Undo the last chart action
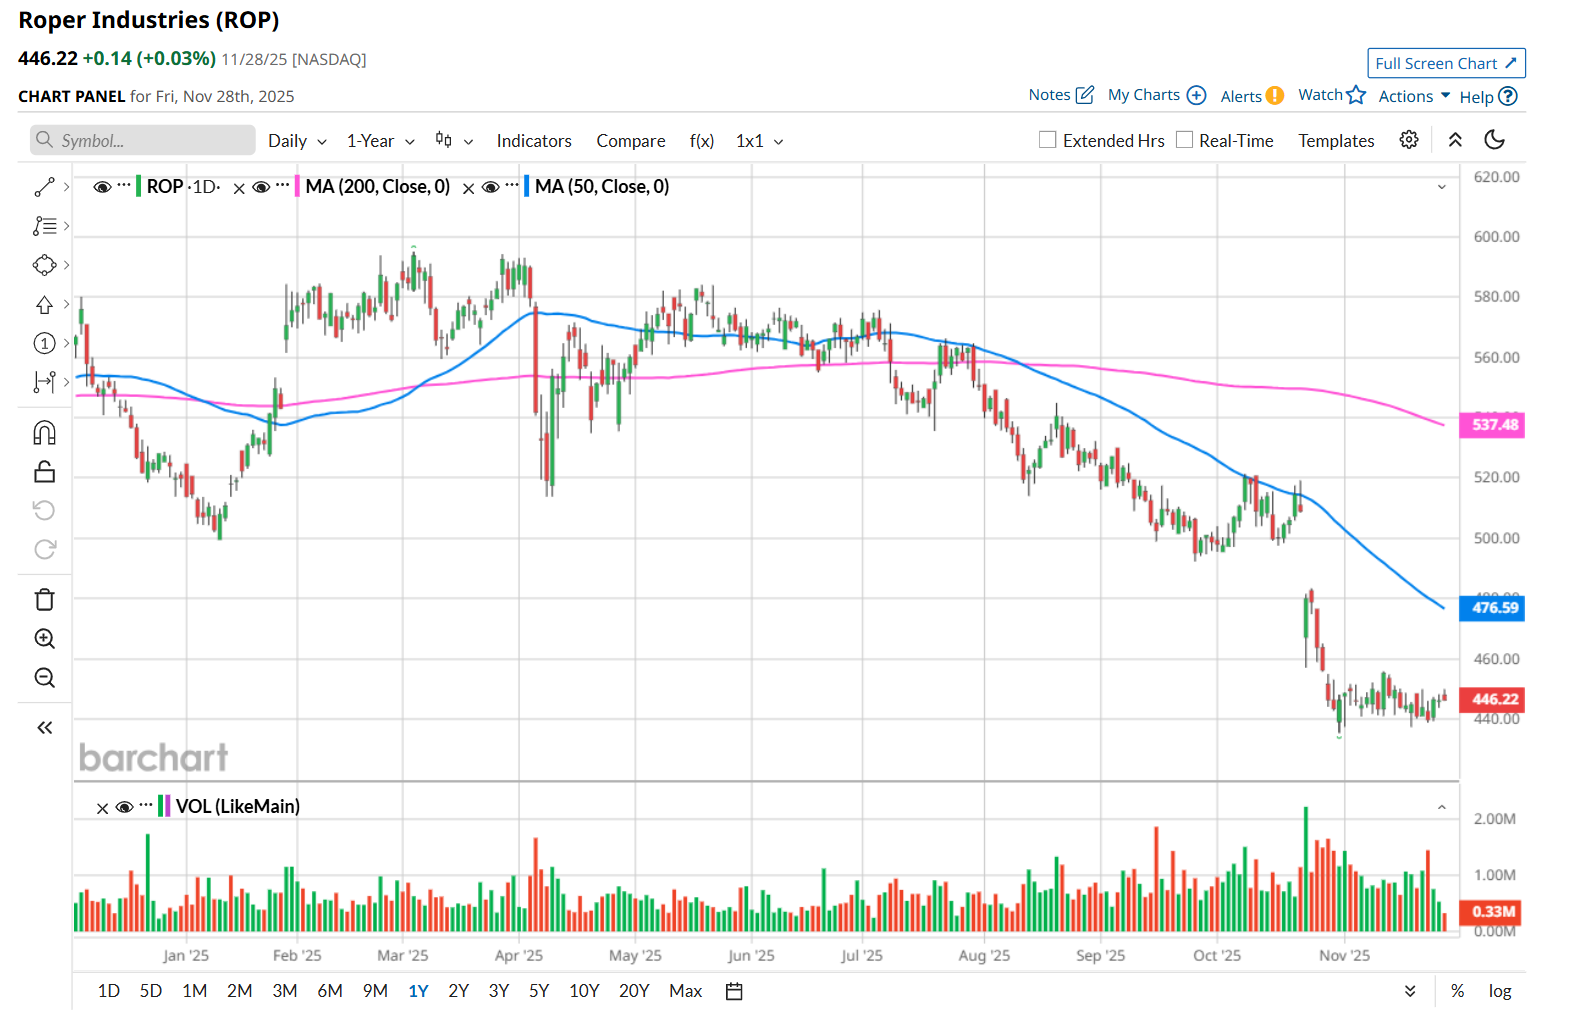This screenshot has height=1016, width=1573. (44, 510)
